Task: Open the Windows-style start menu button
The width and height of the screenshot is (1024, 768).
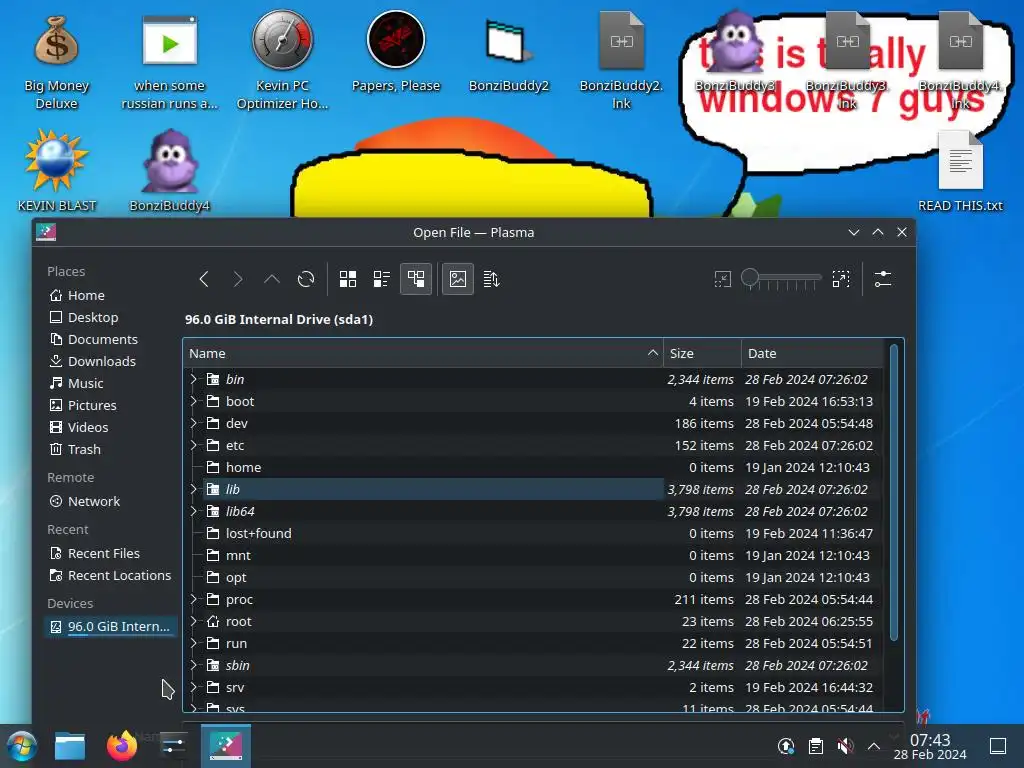Action: click(x=21, y=746)
